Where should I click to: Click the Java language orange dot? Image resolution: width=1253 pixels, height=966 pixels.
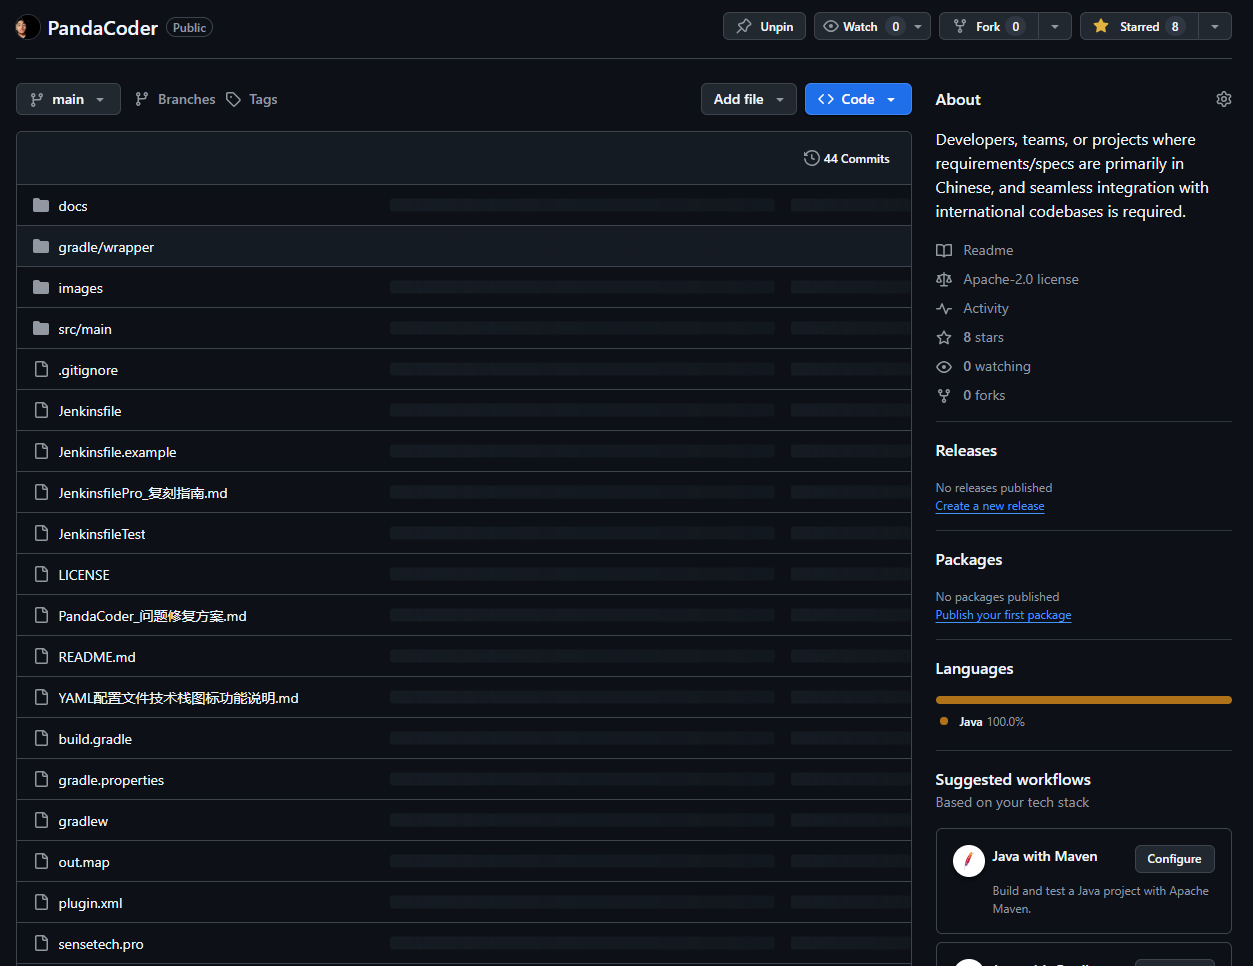(x=944, y=721)
